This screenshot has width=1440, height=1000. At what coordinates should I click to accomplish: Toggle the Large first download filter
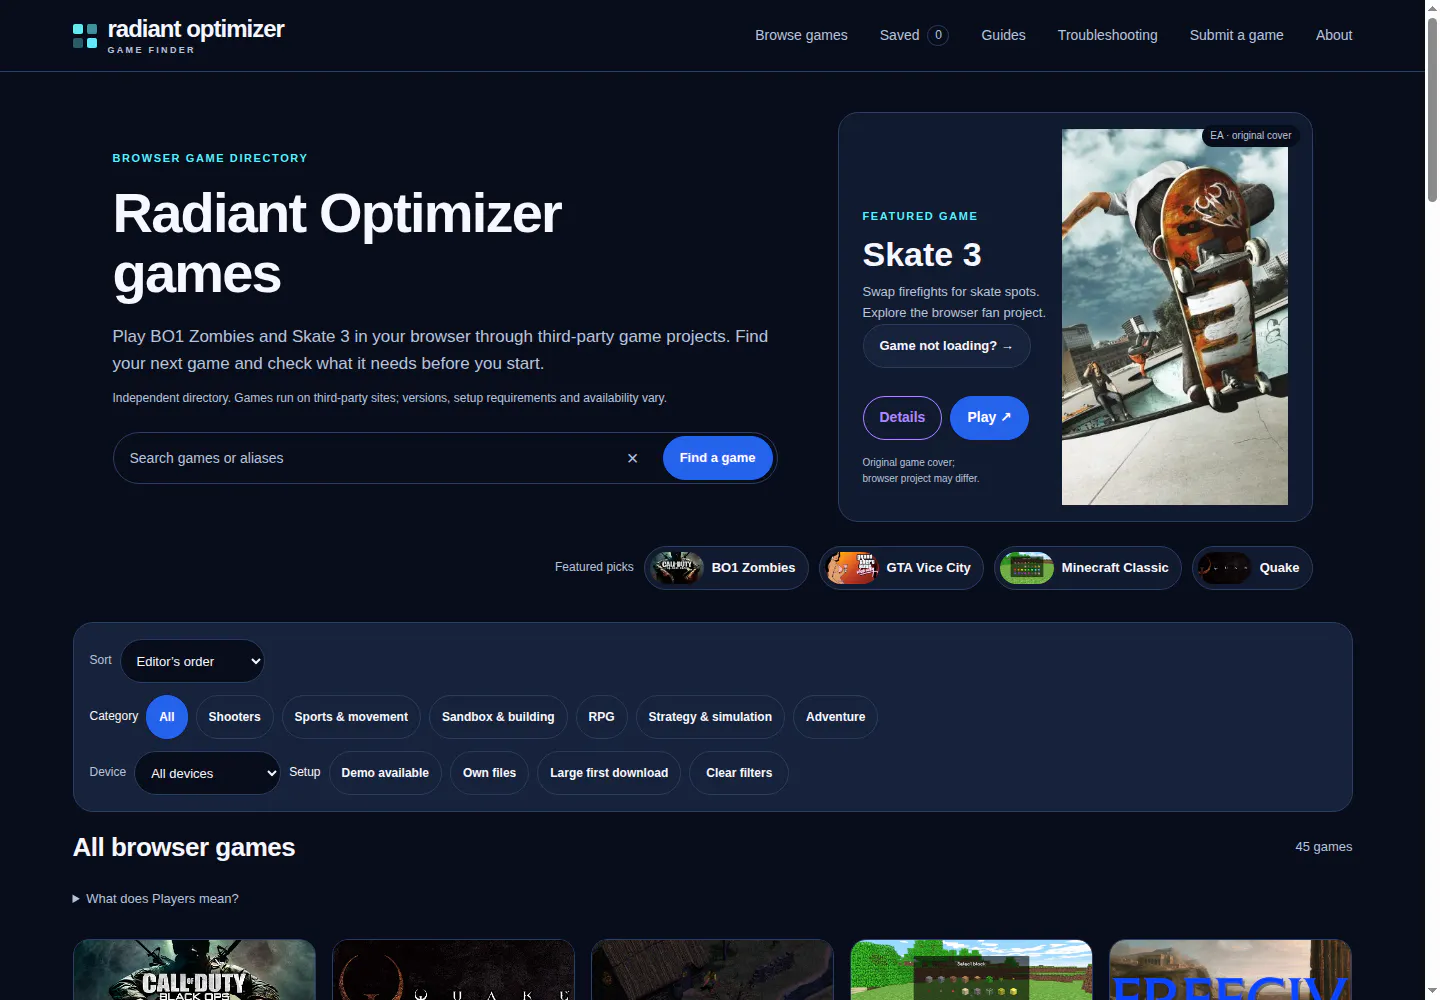click(609, 773)
